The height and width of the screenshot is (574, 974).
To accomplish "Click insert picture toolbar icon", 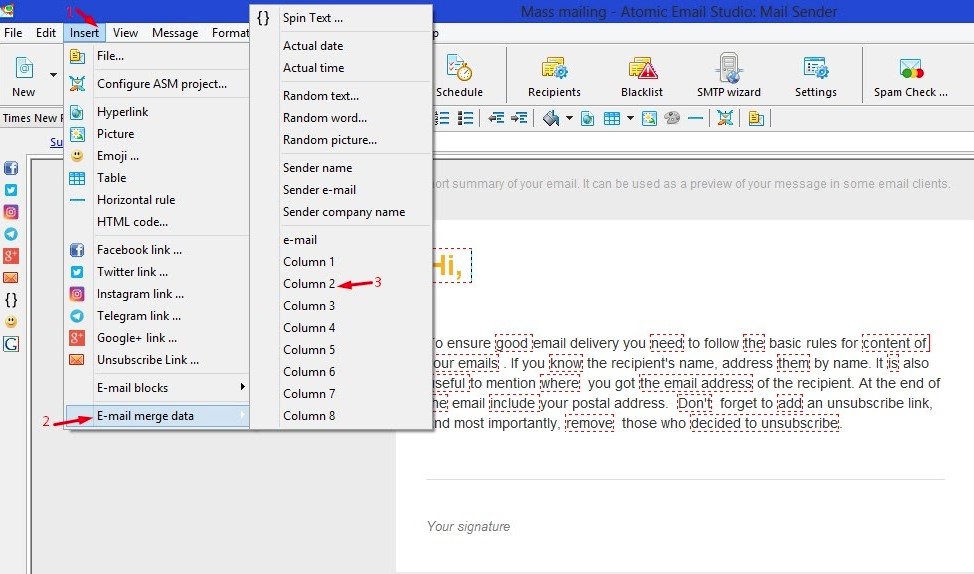I will click(649, 118).
